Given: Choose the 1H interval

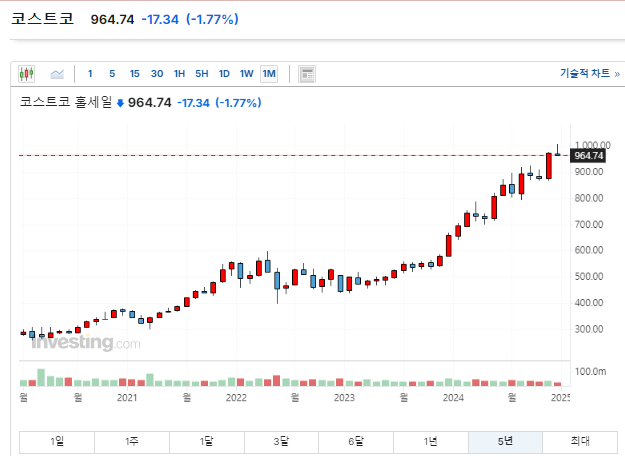Looking at the screenshot, I should [x=179, y=74].
